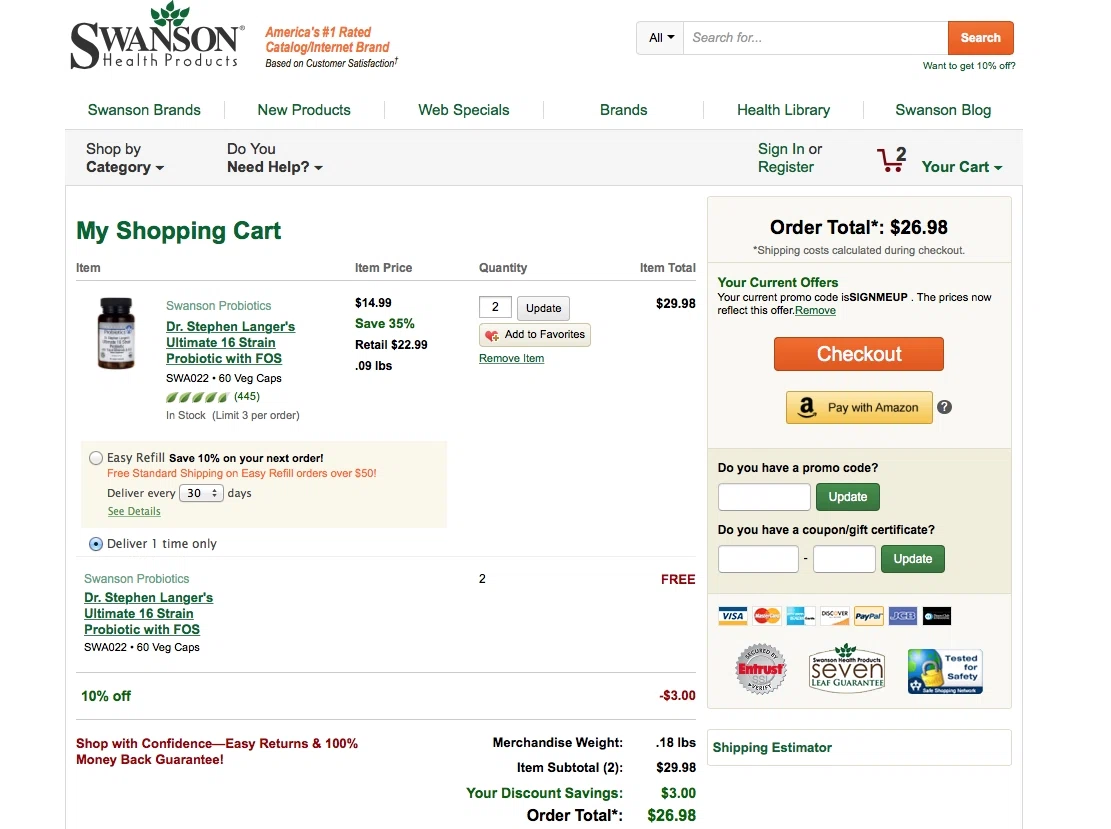
Task: Pay with Amazon
Action: pos(859,407)
